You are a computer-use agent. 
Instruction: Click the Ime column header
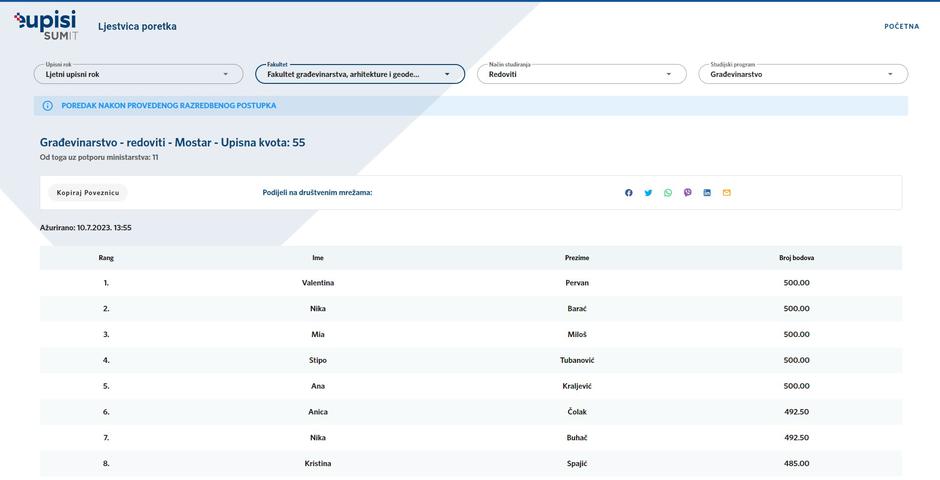(318, 258)
